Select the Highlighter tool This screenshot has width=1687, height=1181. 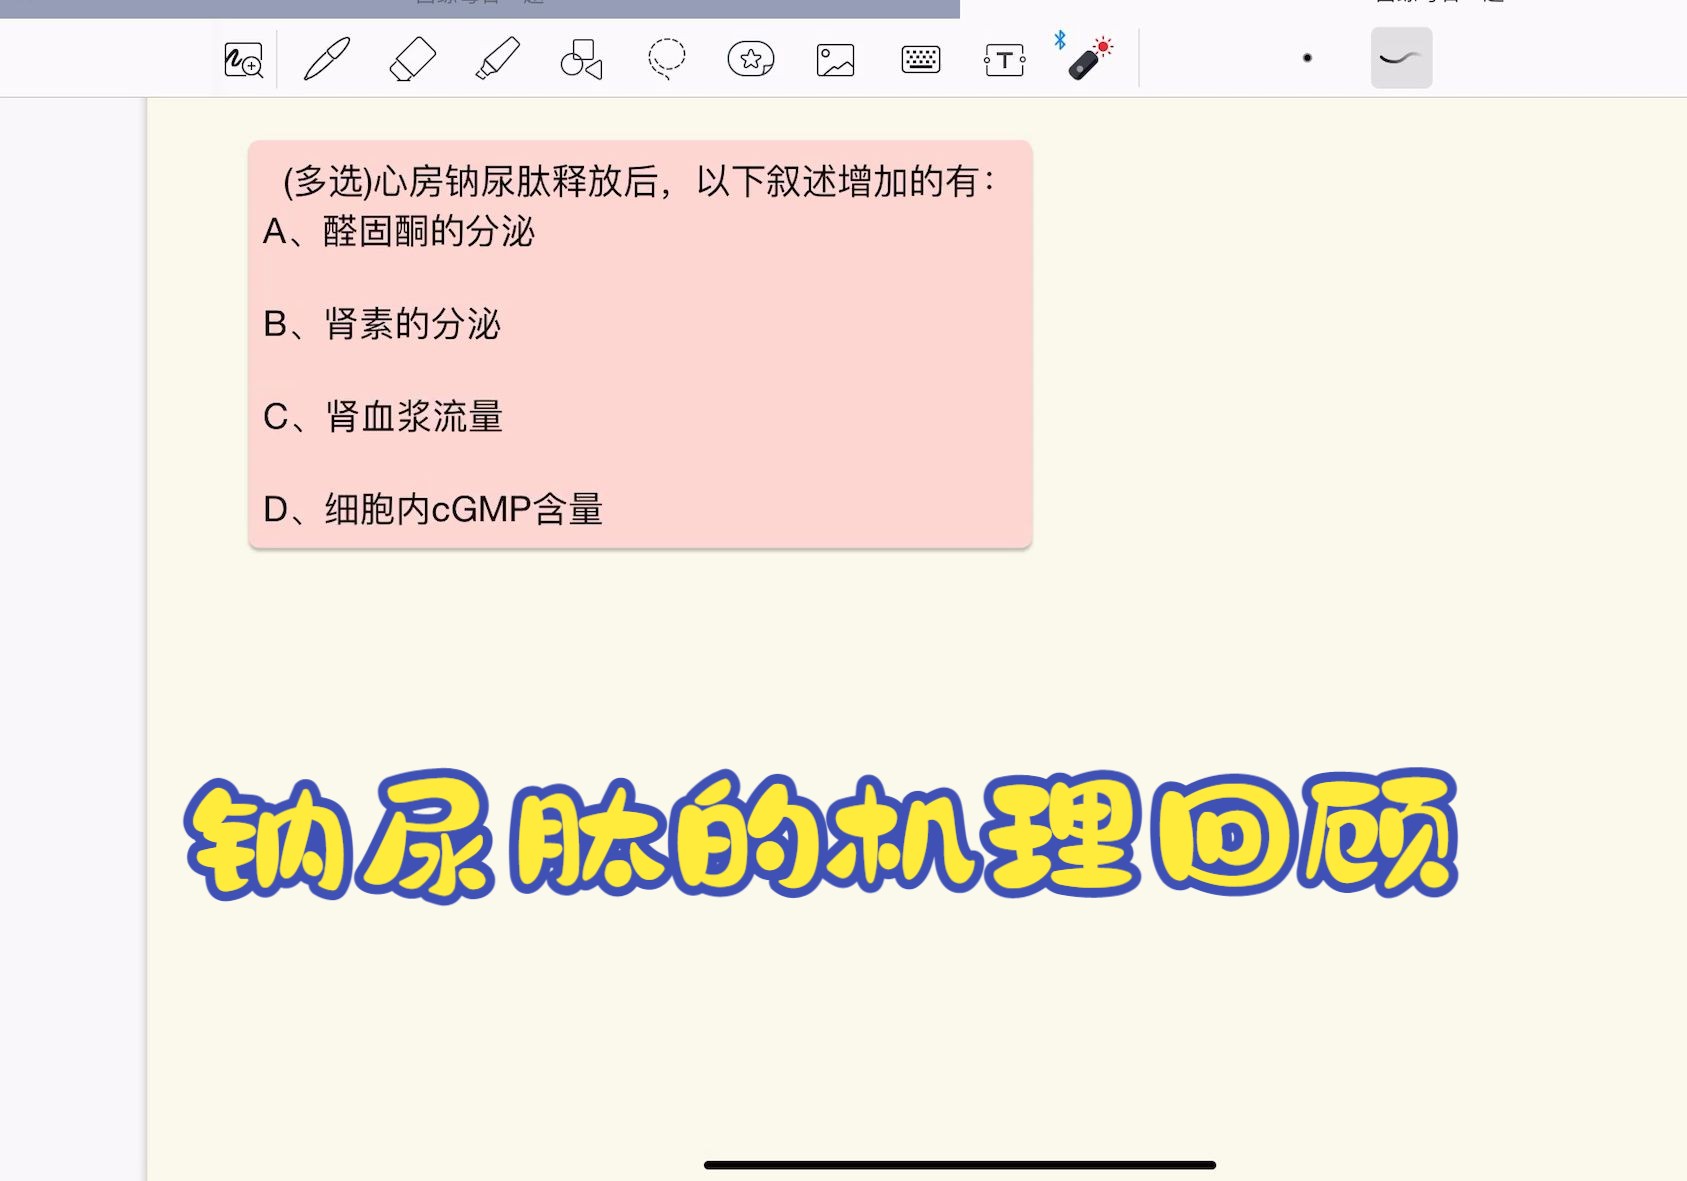coord(497,59)
